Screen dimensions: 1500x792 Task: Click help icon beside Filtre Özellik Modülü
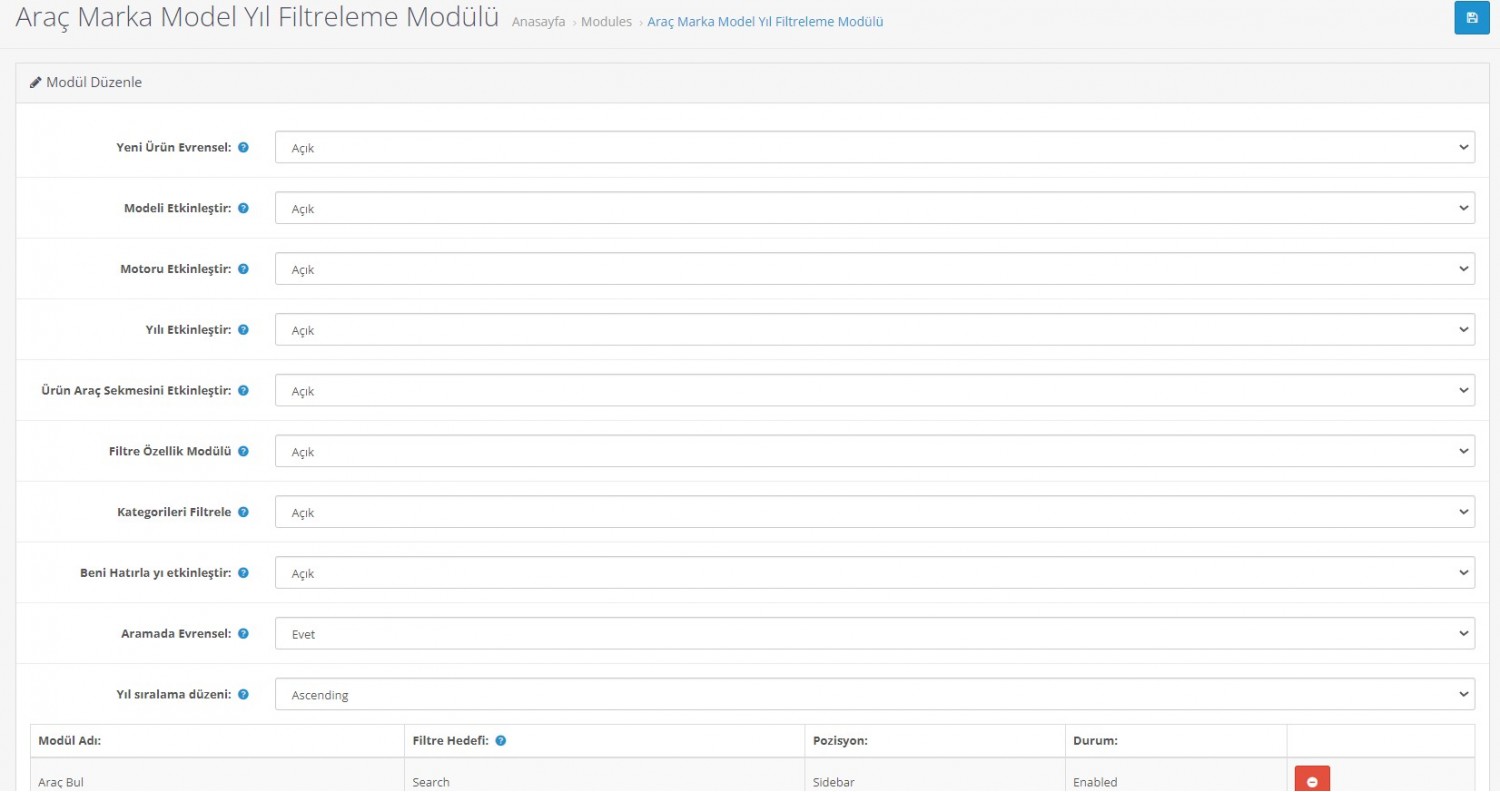click(243, 451)
